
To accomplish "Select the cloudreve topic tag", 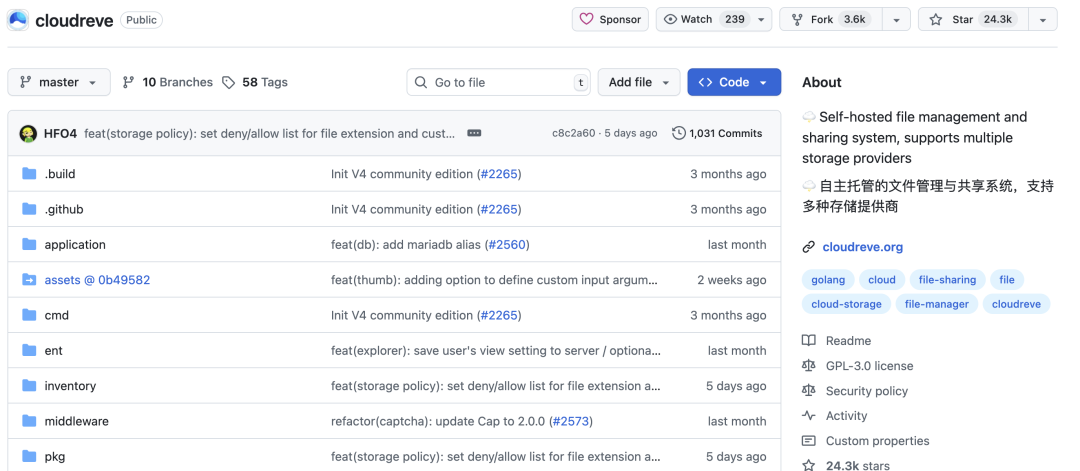I will pyautogui.click(x=1016, y=304).
